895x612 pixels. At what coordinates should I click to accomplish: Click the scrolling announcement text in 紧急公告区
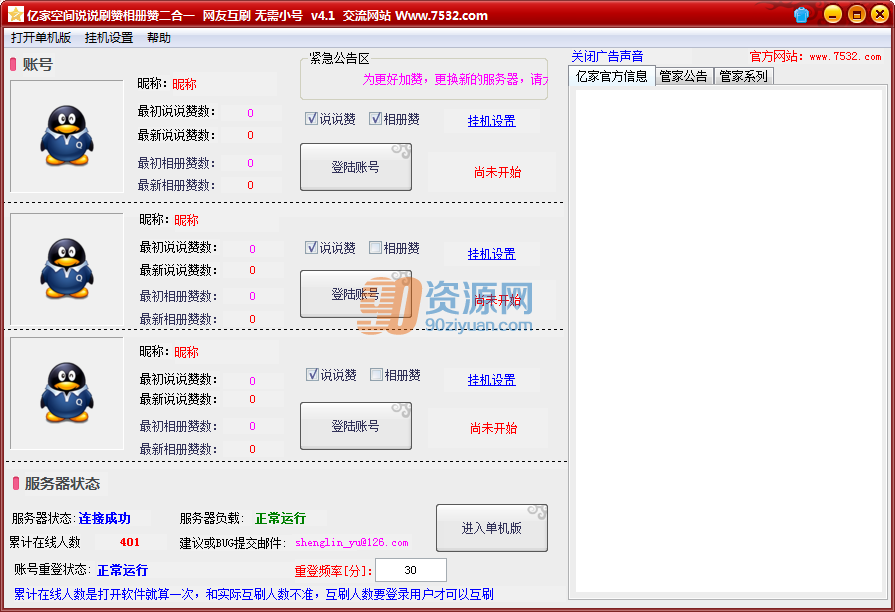pyautogui.click(x=455, y=79)
